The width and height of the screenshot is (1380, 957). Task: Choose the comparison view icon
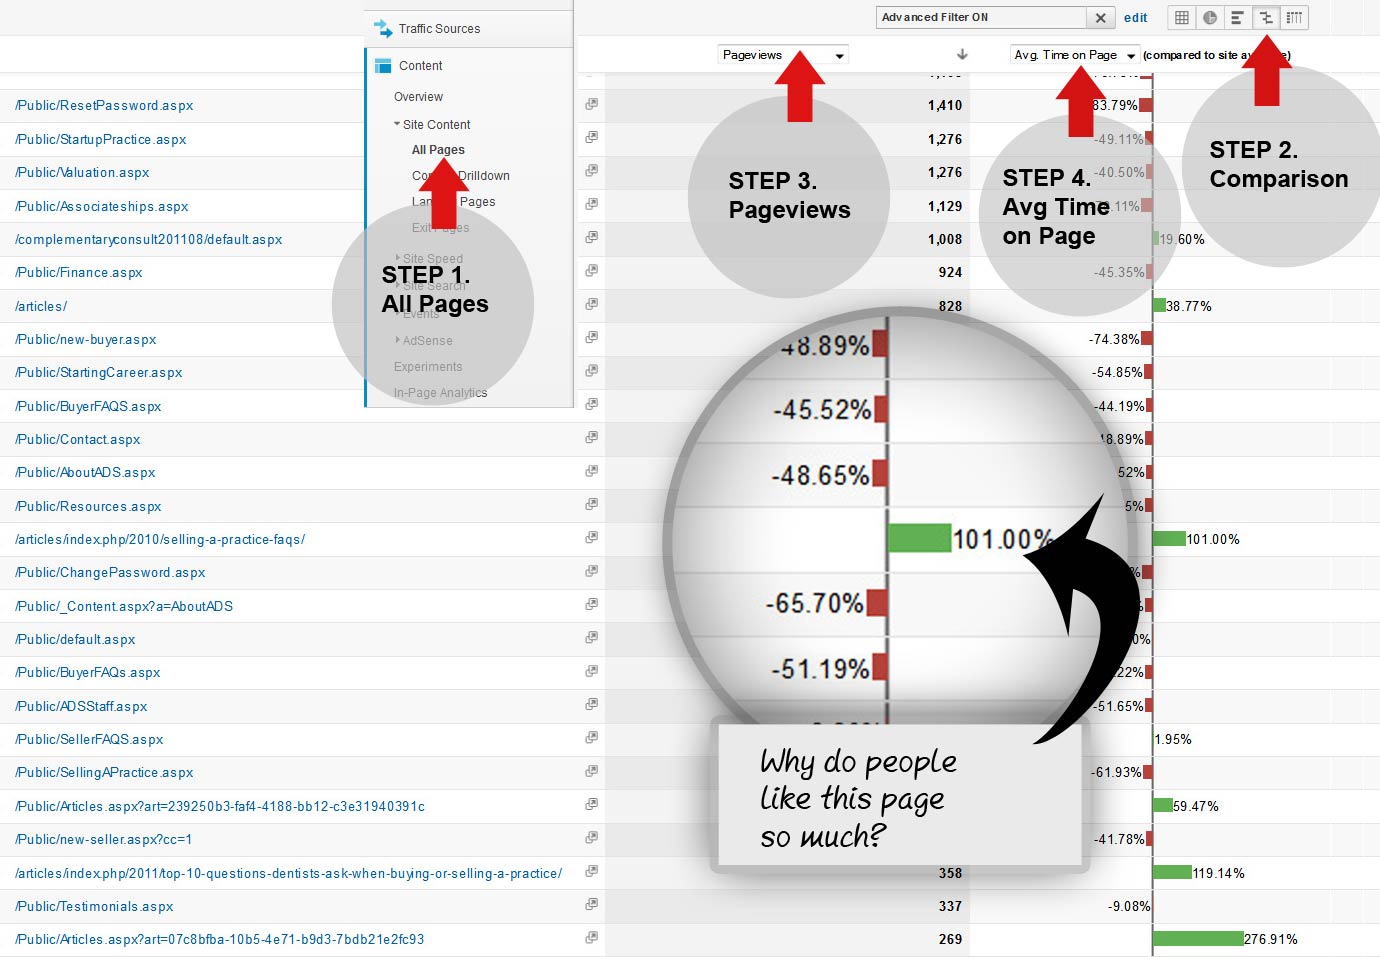[x=1266, y=18]
